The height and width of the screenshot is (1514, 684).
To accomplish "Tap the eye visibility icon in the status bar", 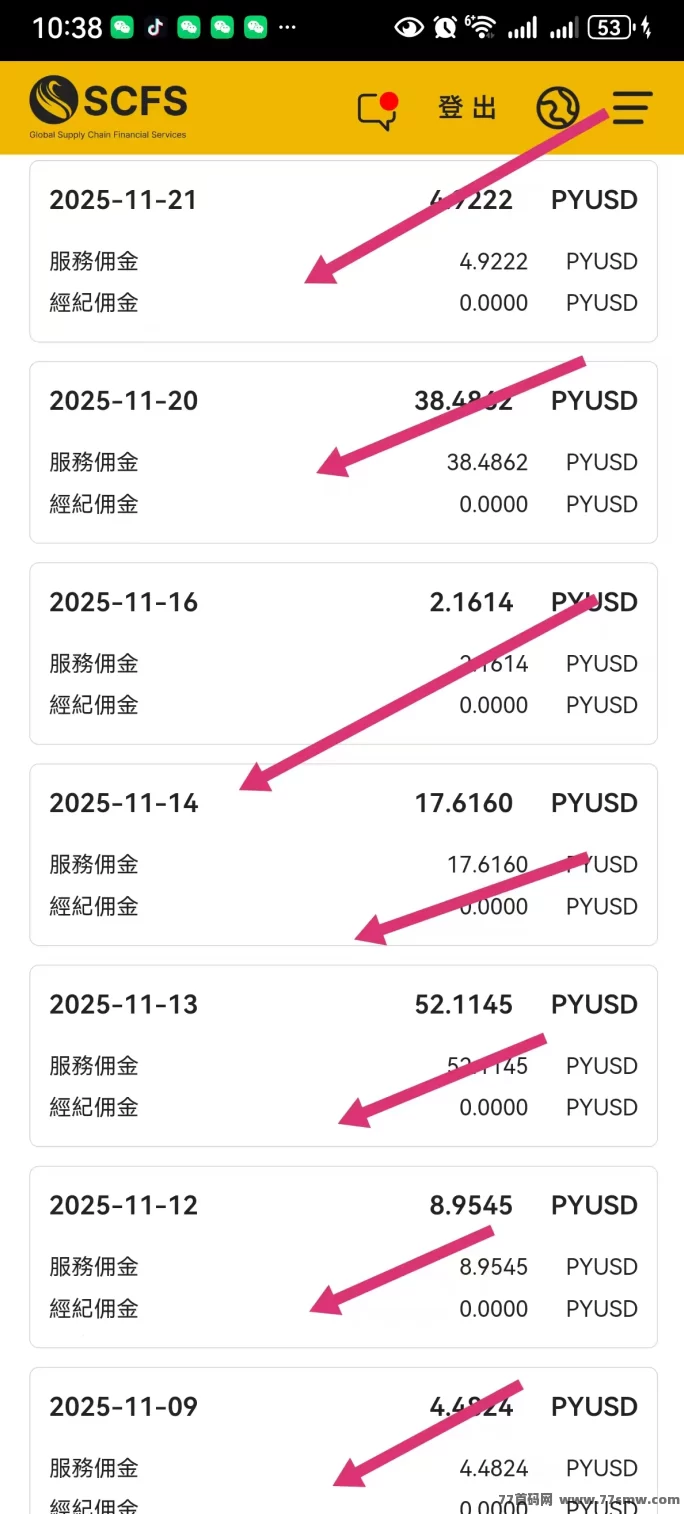I will (410, 27).
